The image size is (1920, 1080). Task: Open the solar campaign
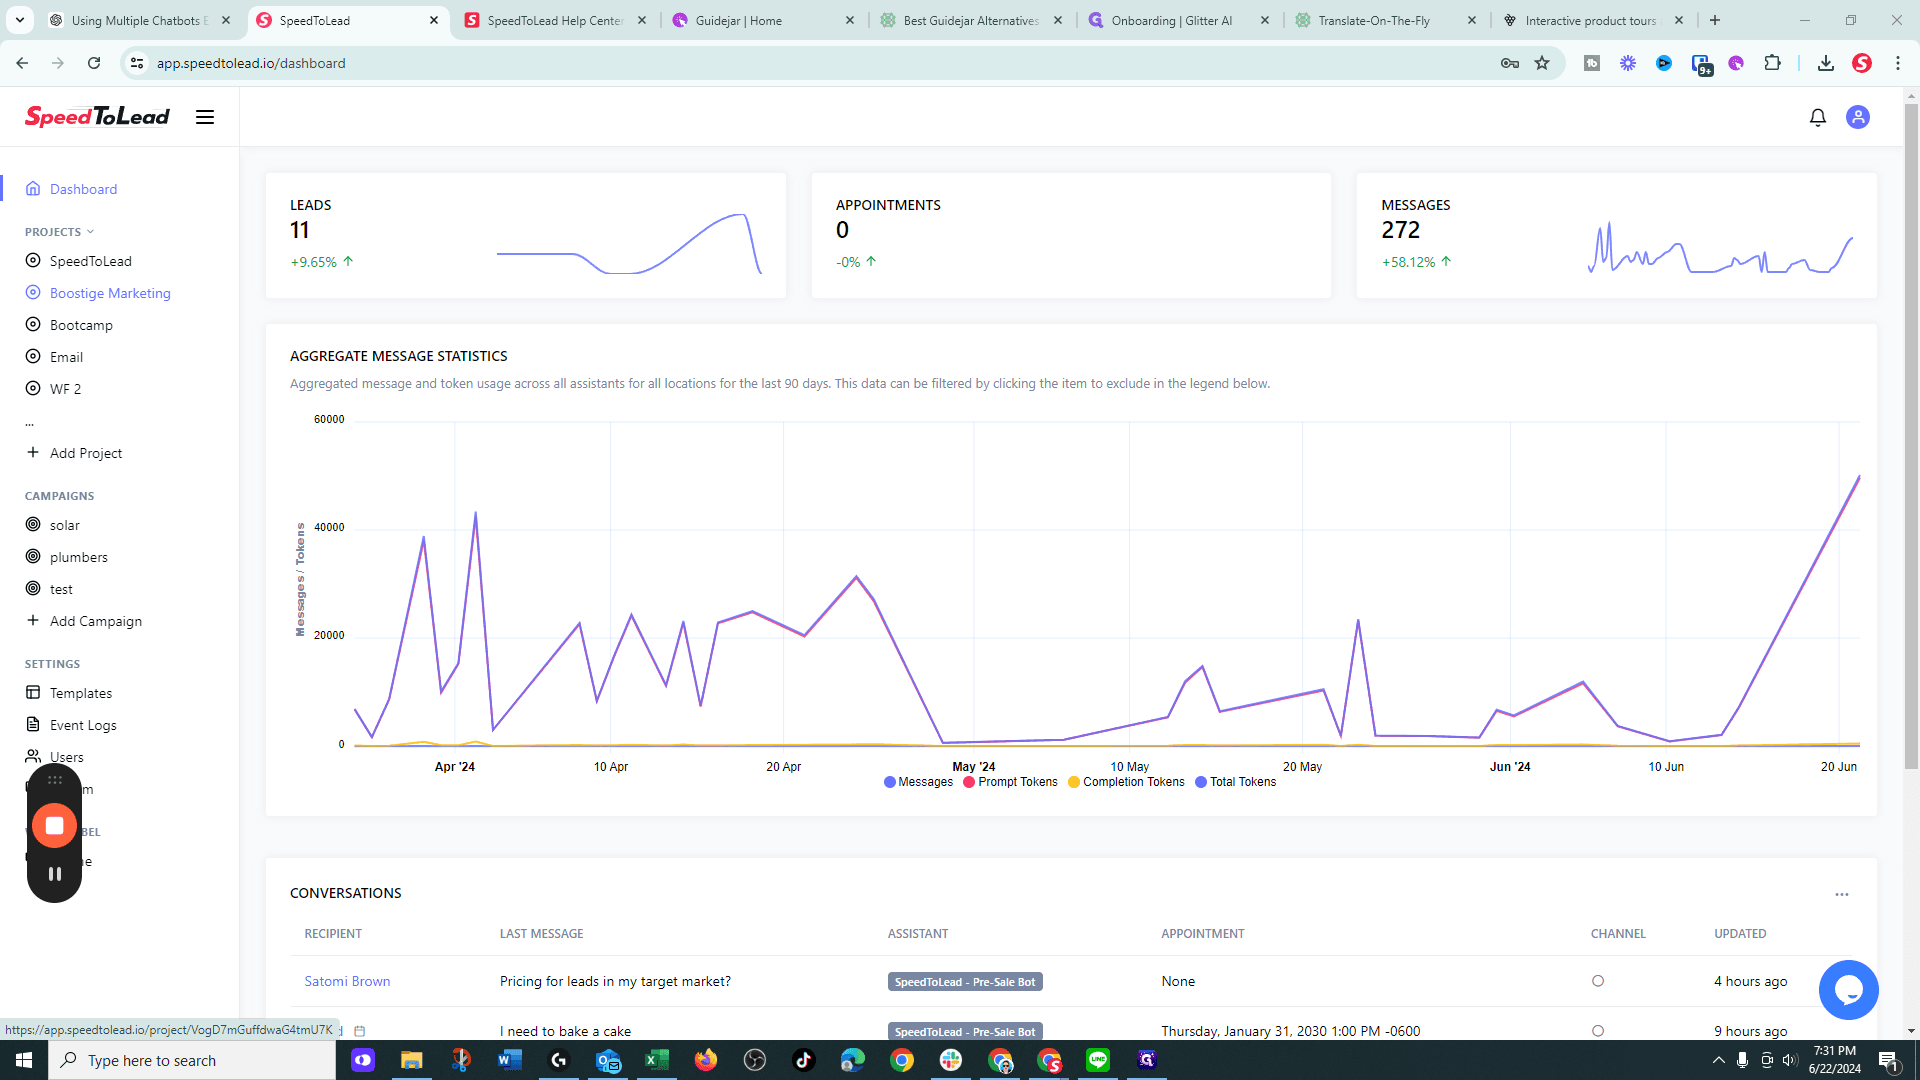[64, 525]
